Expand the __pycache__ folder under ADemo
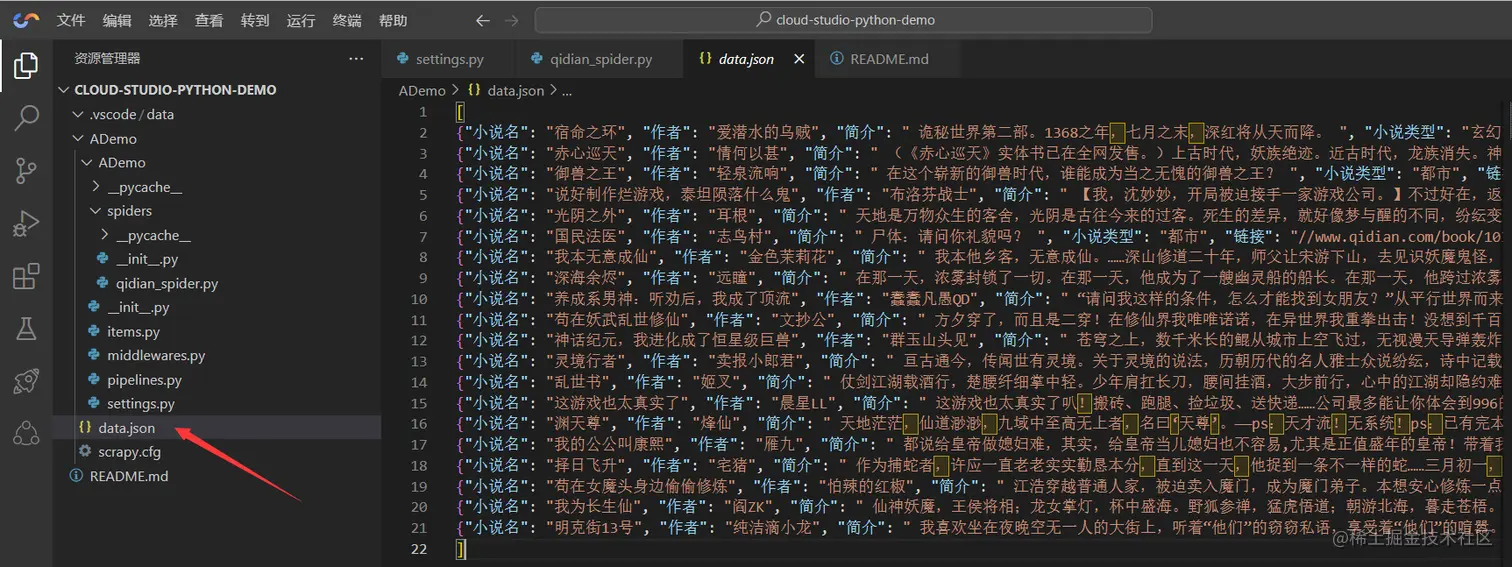 [217, 187]
